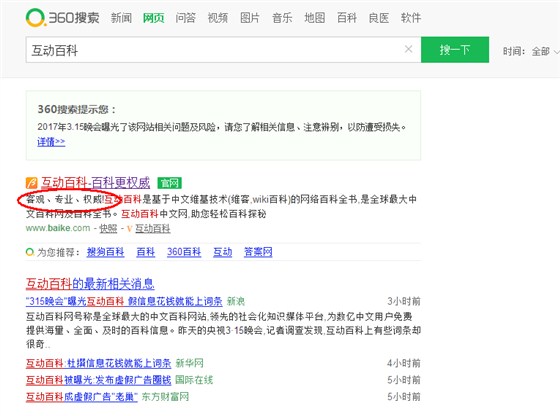This screenshot has height=416, width=560.
Task: Click the 新华网 source label
Action: tap(190, 364)
